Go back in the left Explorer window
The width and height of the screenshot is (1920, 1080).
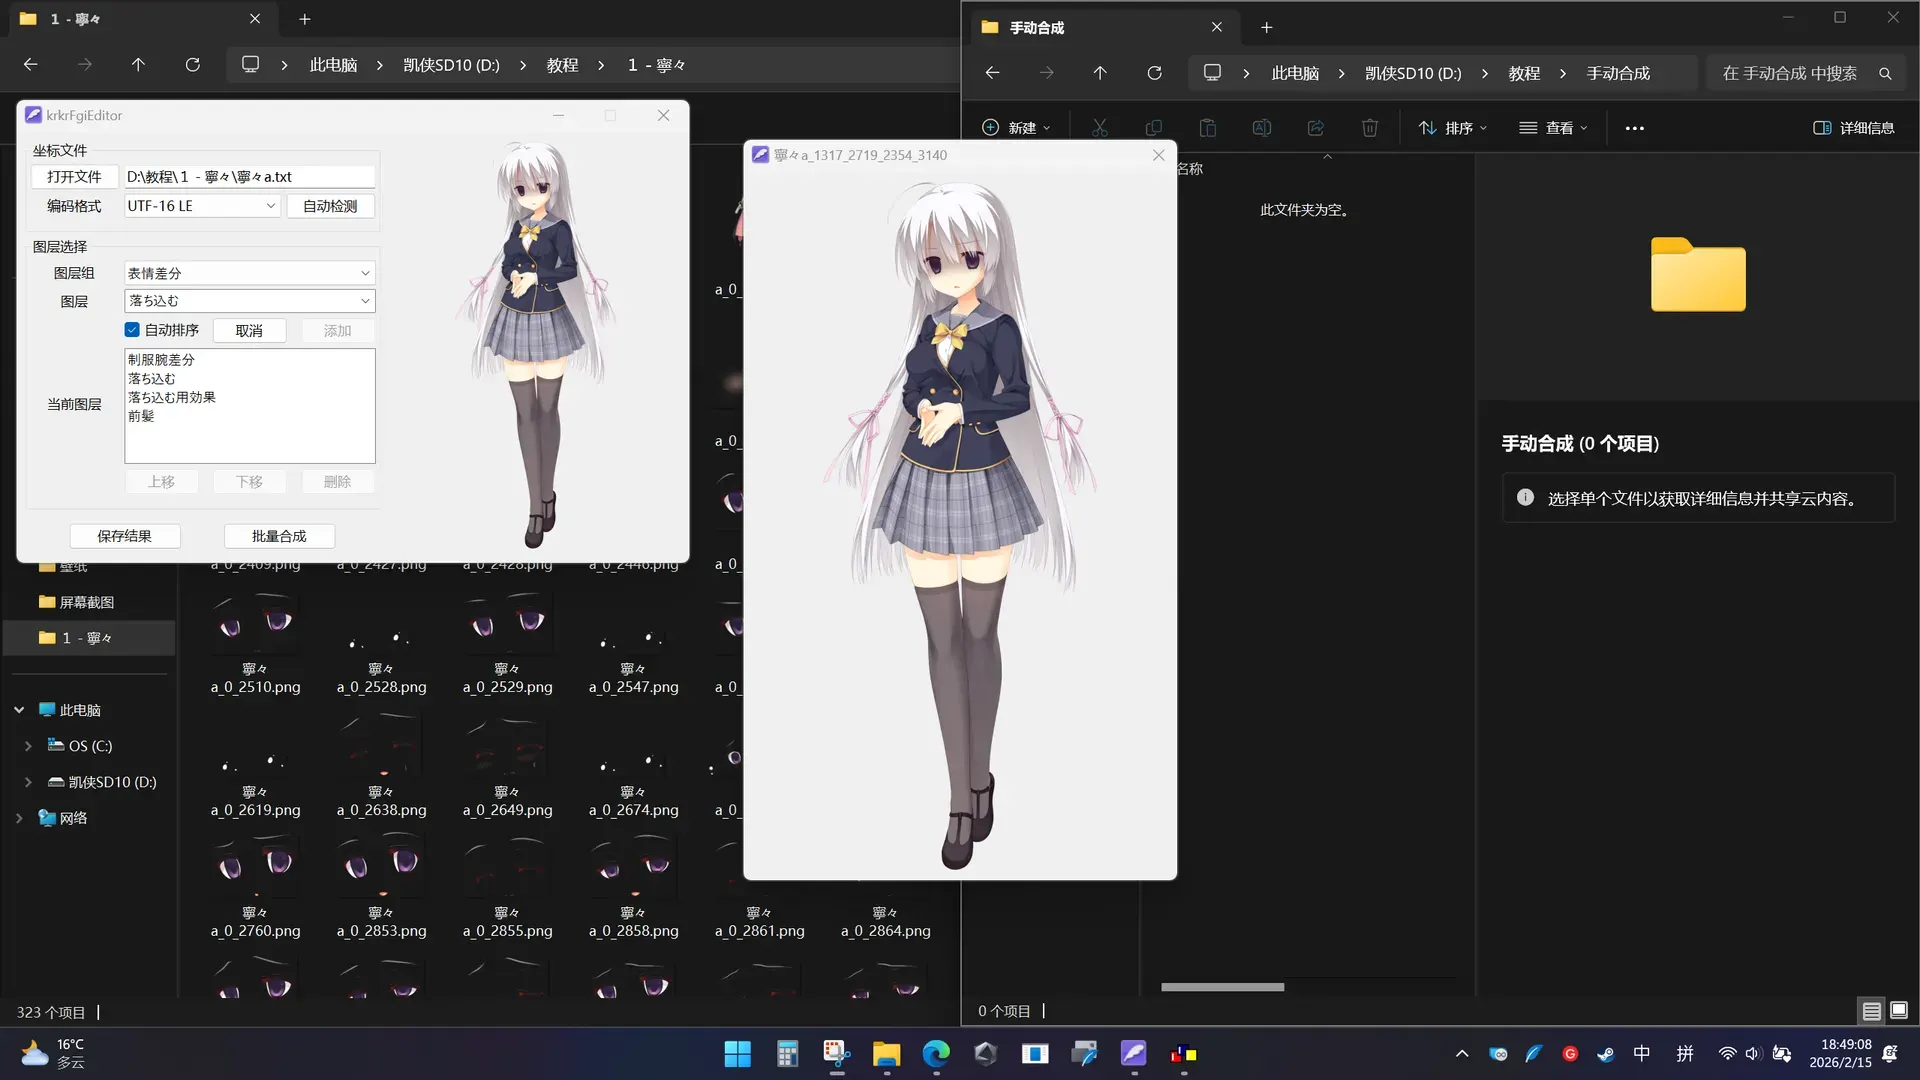click(x=31, y=65)
